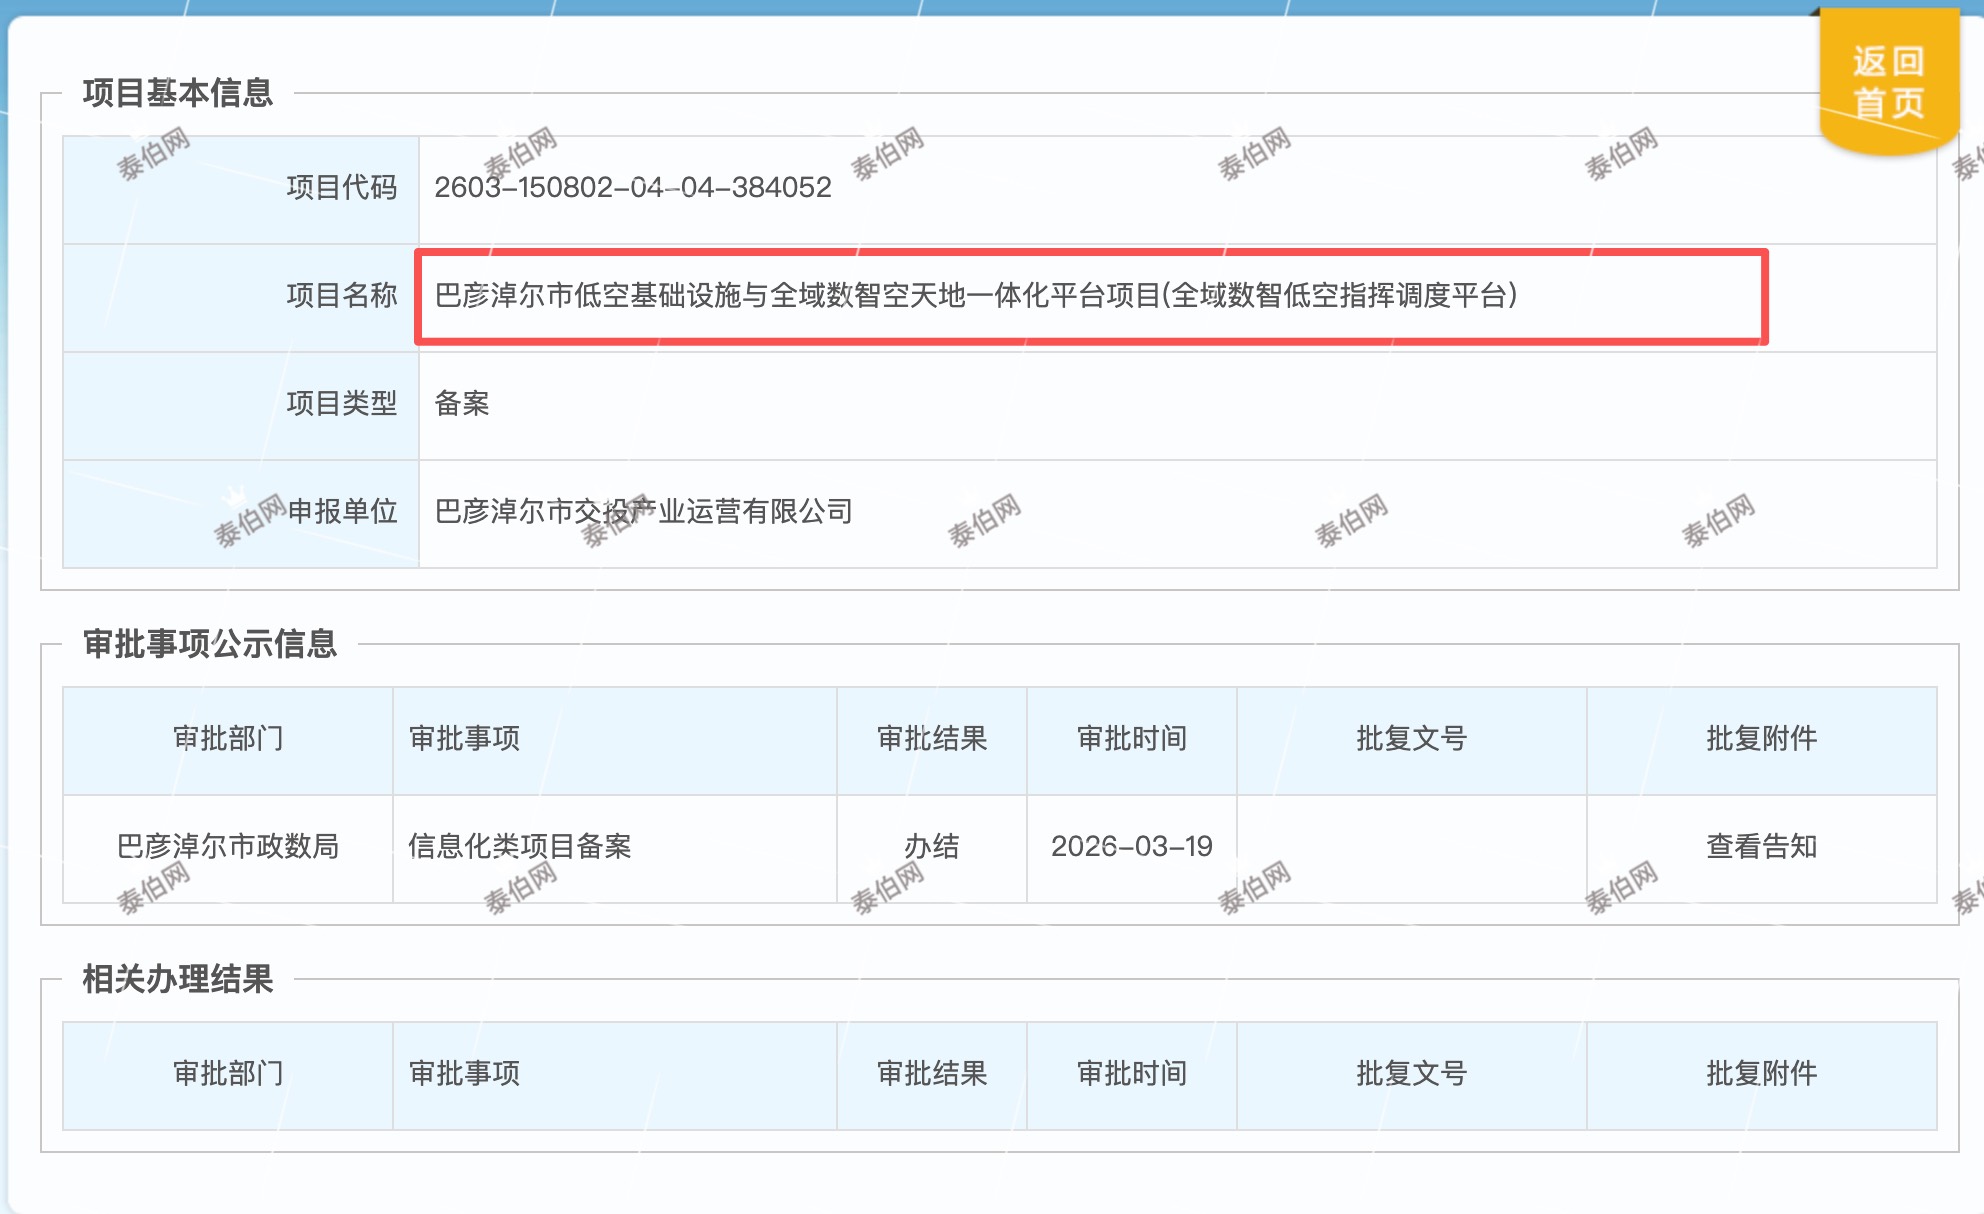This screenshot has height=1214, width=1984.
Task: Click 审批部门 header in 相关办理结果 table
Action: [x=228, y=1074]
